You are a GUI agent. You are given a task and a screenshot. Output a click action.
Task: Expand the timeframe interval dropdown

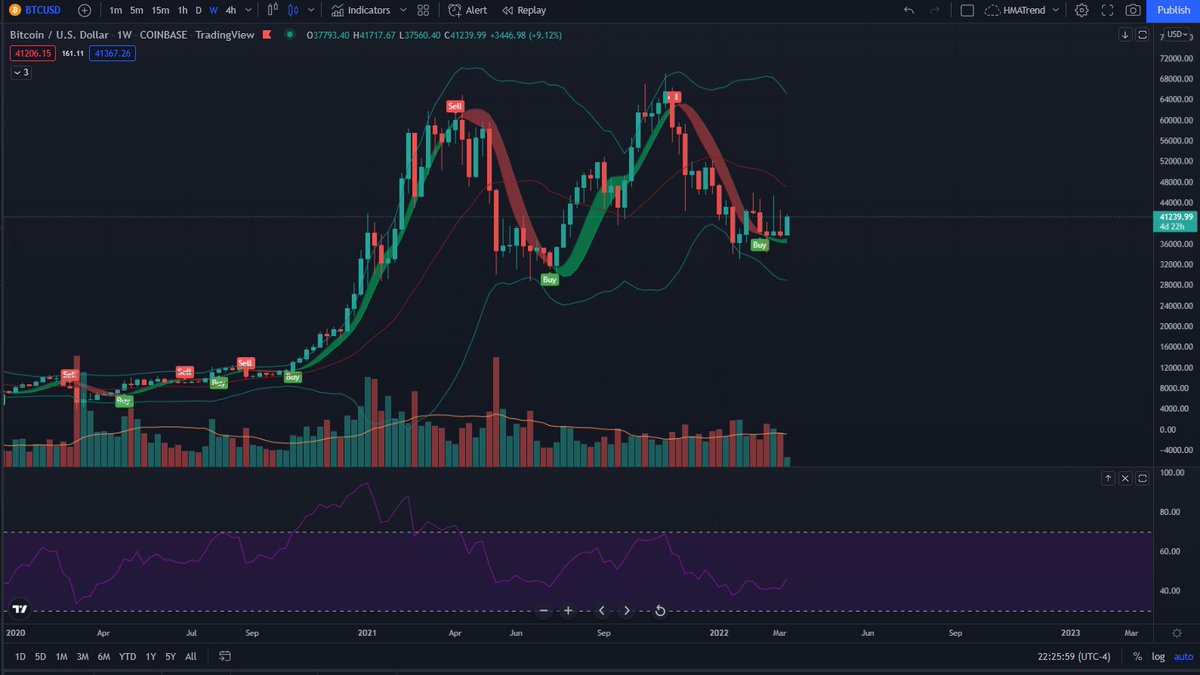(x=247, y=10)
